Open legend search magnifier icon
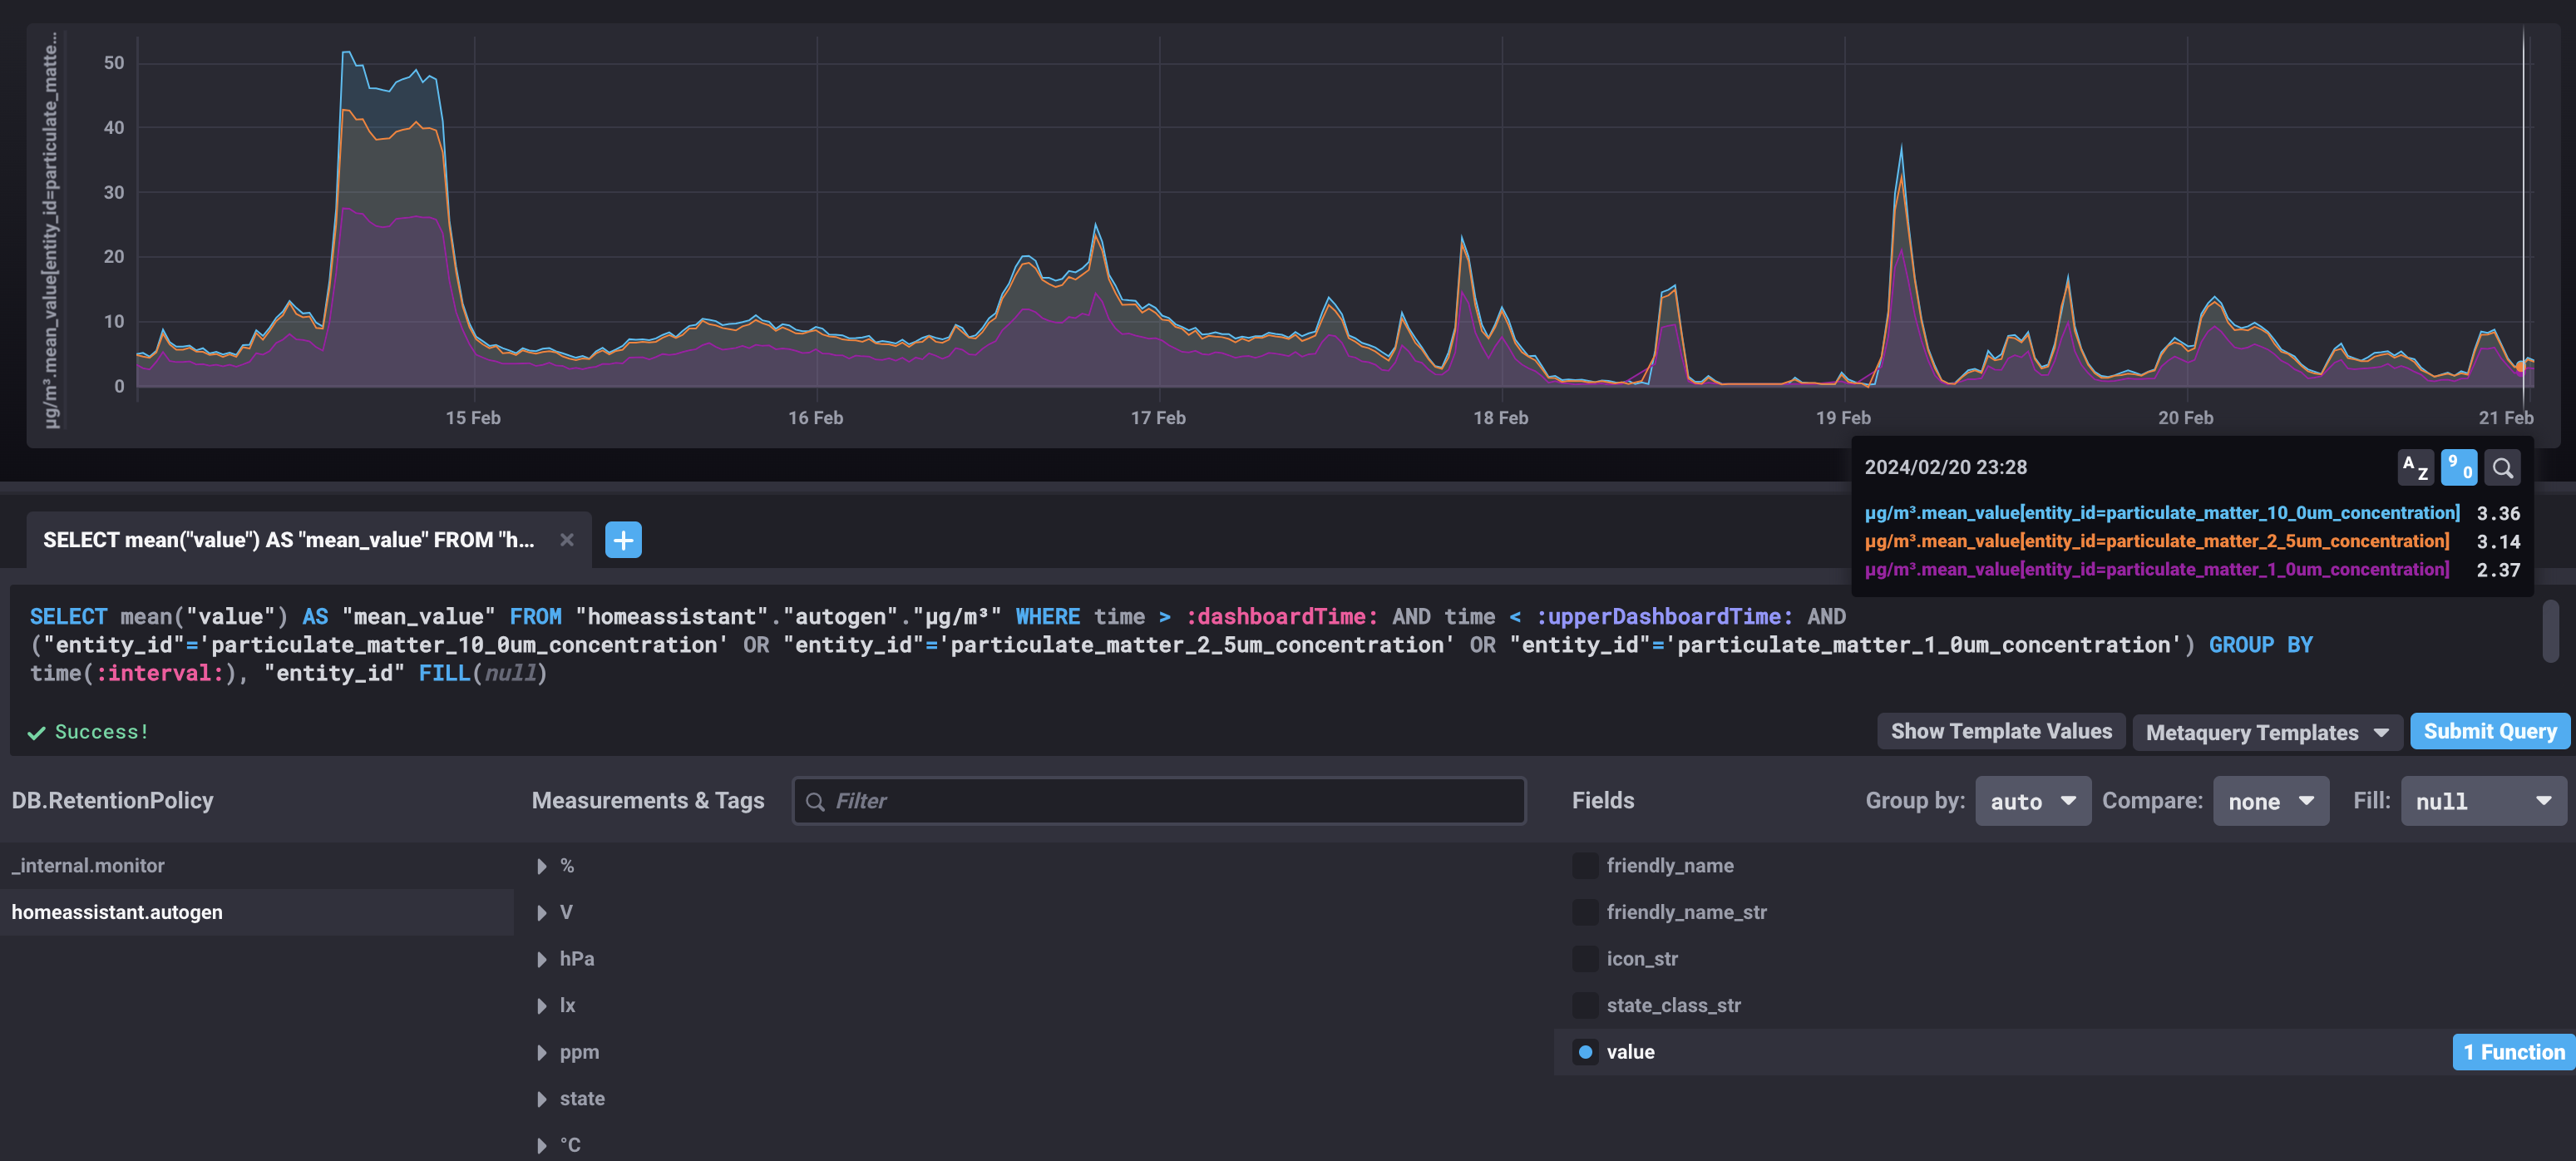The image size is (2576, 1161). click(2502, 467)
